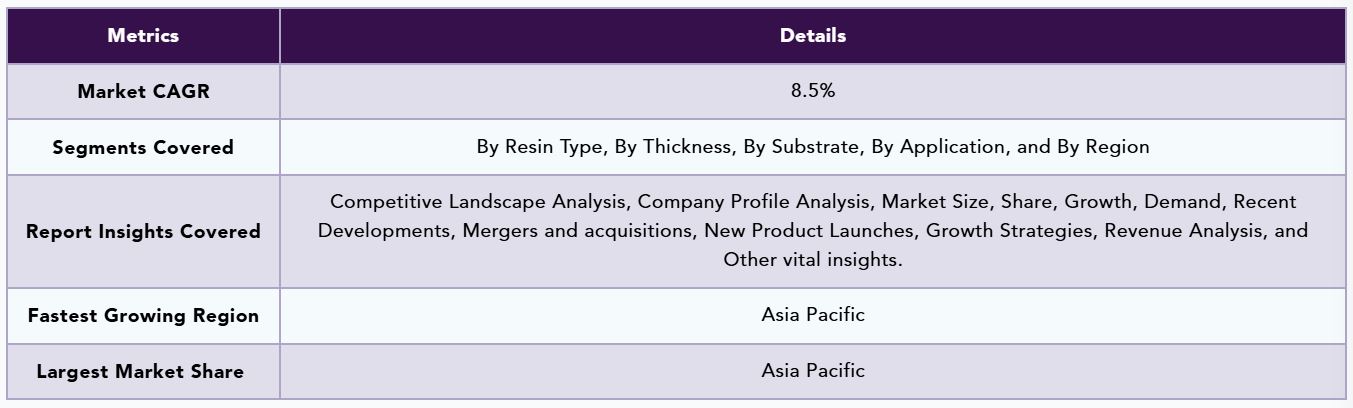
Task: Select the Largest Market Share label
Action: (140, 371)
